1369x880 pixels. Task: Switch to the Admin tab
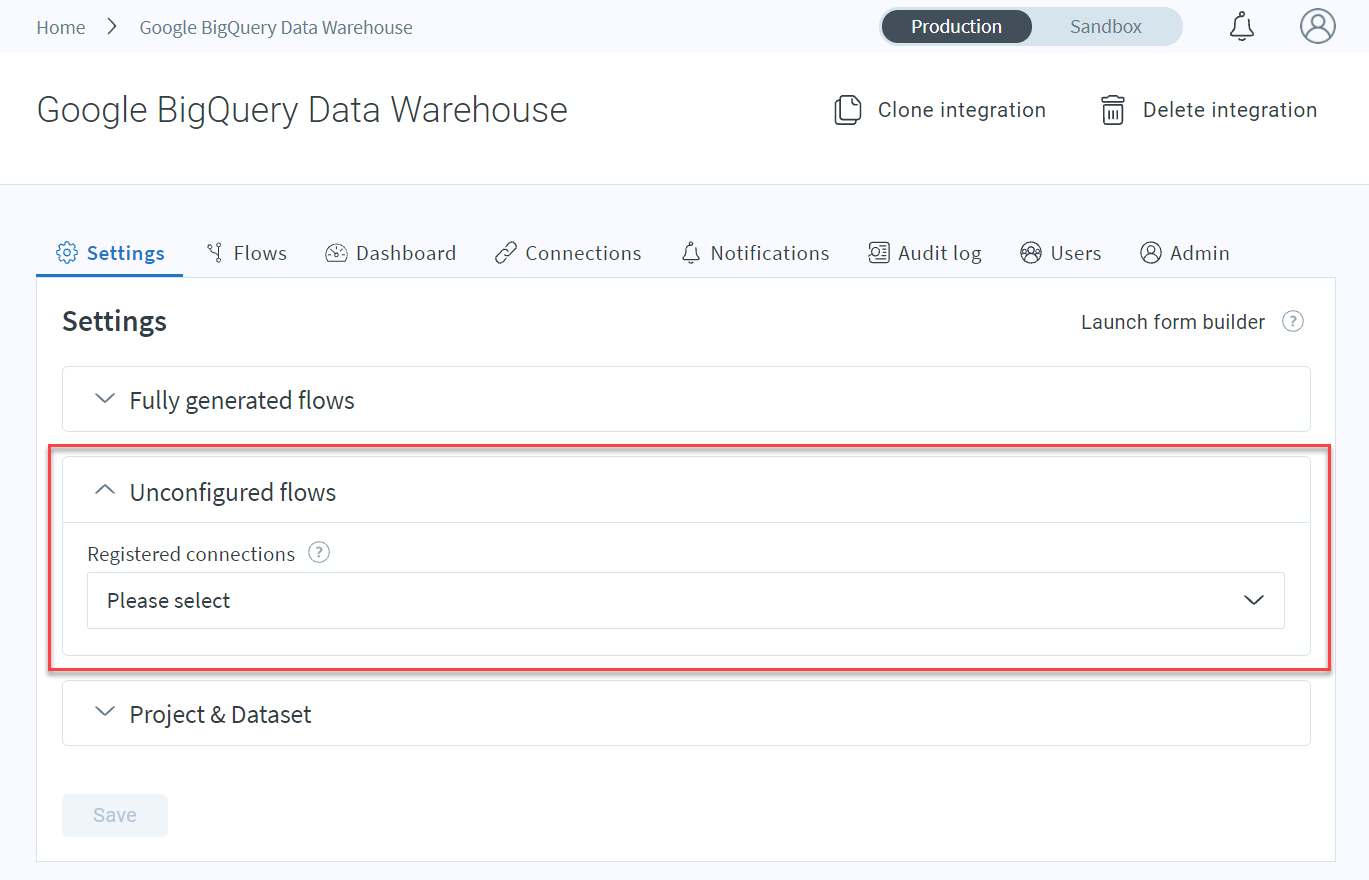1185,253
